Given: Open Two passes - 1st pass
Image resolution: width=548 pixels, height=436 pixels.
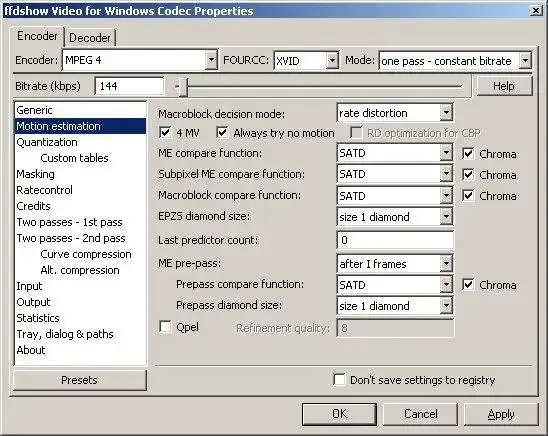Looking at the screenshot, I should (80, 222).
